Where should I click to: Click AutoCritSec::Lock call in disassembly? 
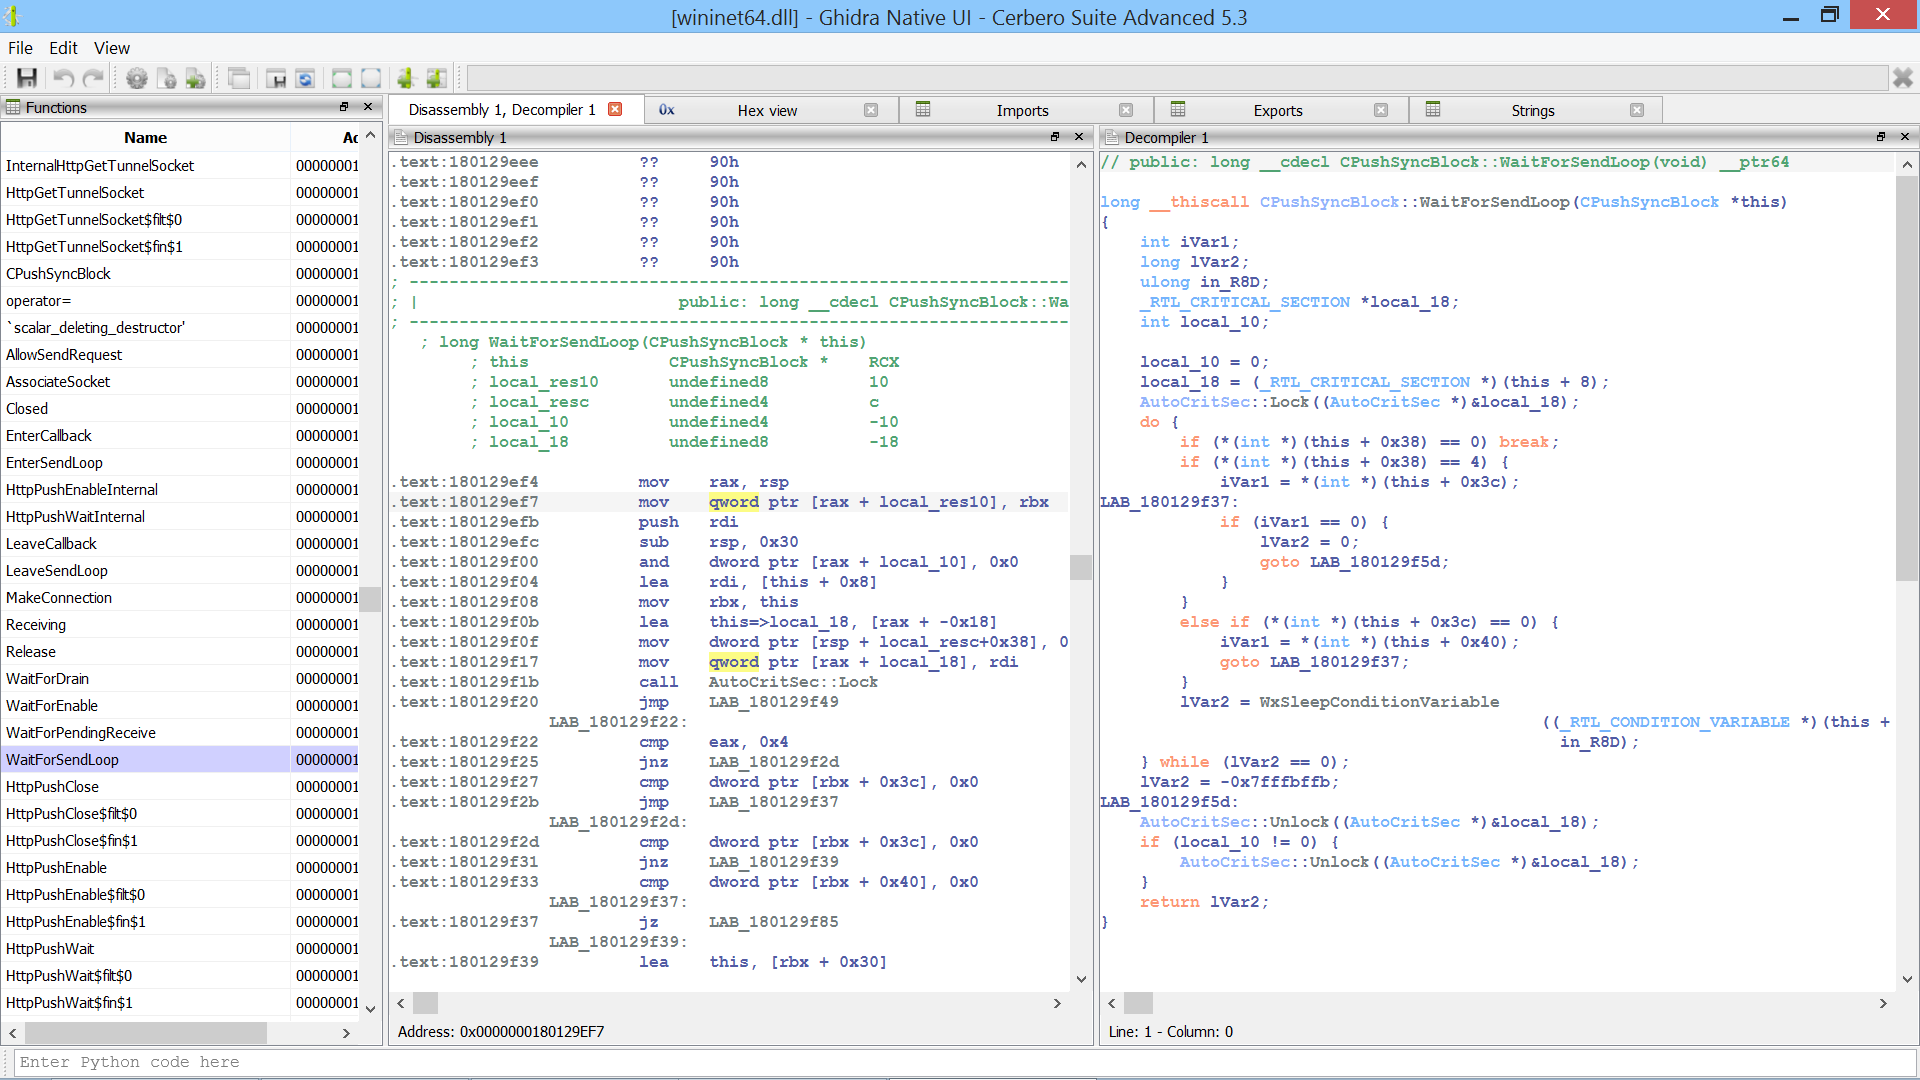point(793,682)
